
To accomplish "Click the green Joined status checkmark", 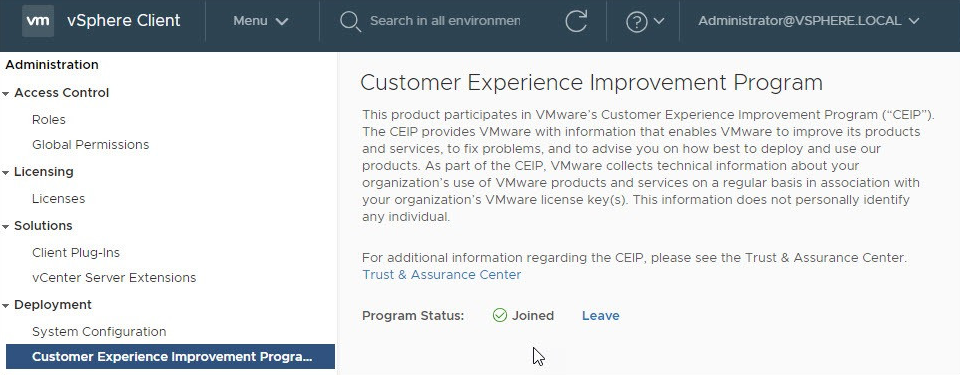I will (x=500, y=316).
